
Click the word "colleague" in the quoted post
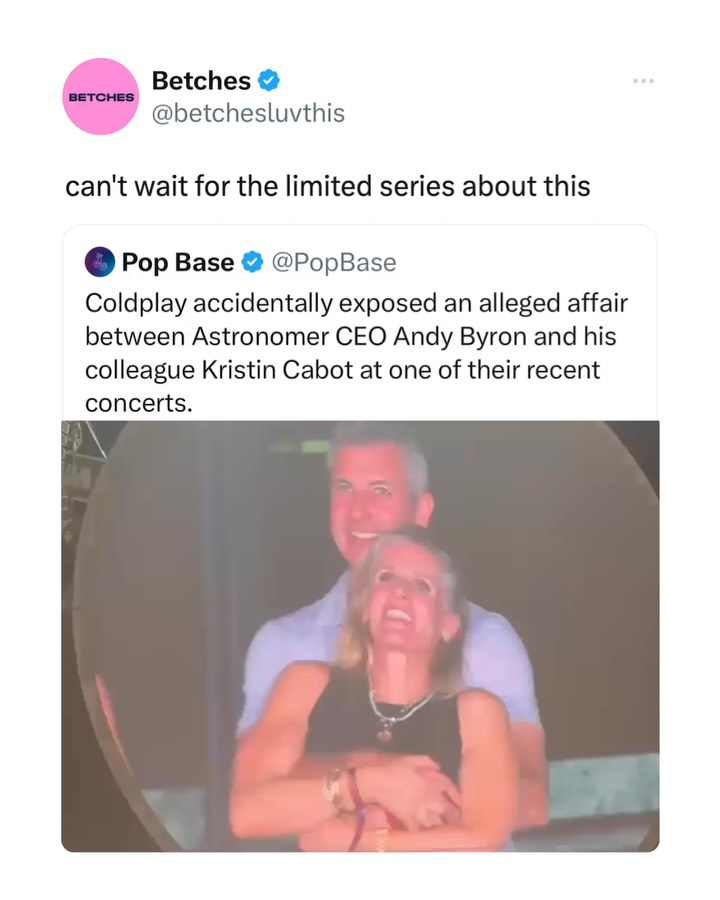point(133,370)
